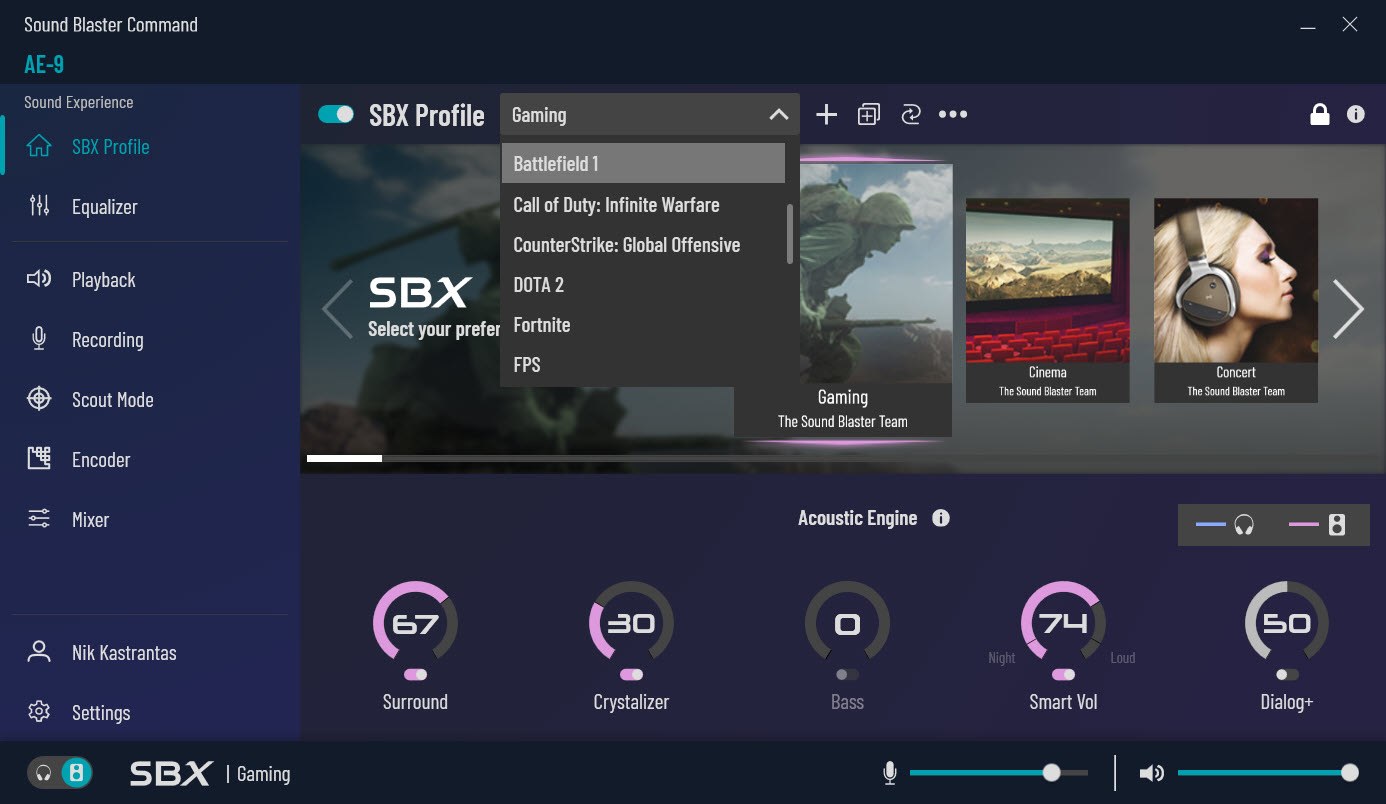This screenshot has height=804, width=1386.
Task: Enable the Dialog+ switch
Action: click(1287, 675)
